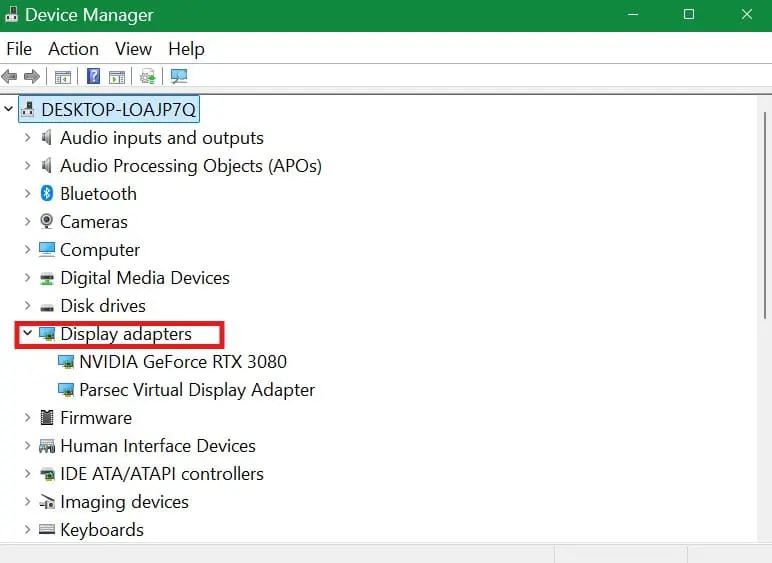Collapse the Display adapters chevron
The width and height of the screenshot is (772, 563).
(28, 334)
